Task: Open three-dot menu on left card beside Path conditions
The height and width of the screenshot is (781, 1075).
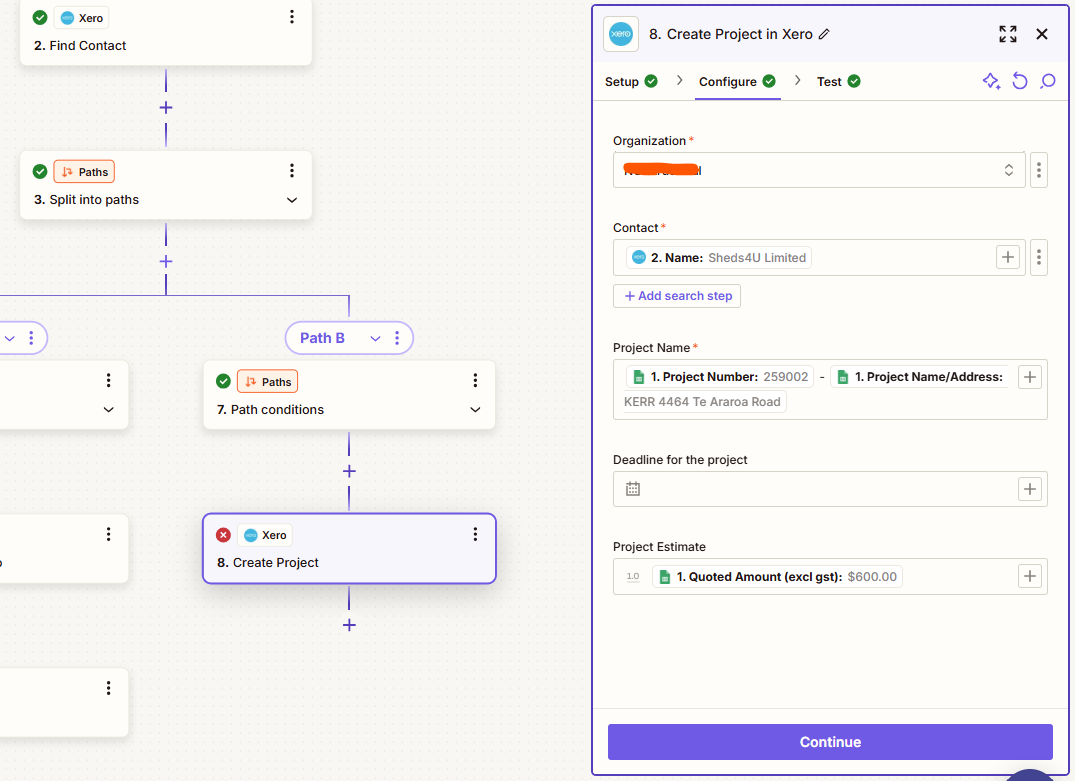Action: point(108,381)
